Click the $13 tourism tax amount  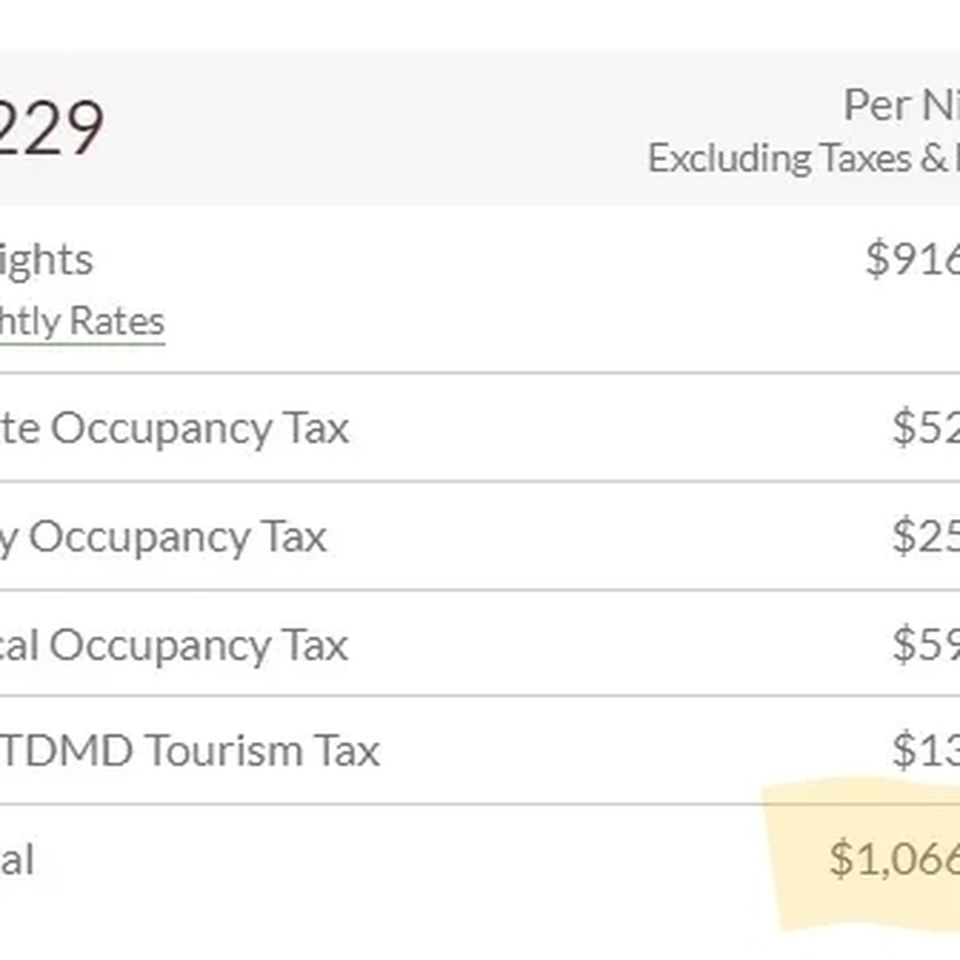[x=926, y=750]
